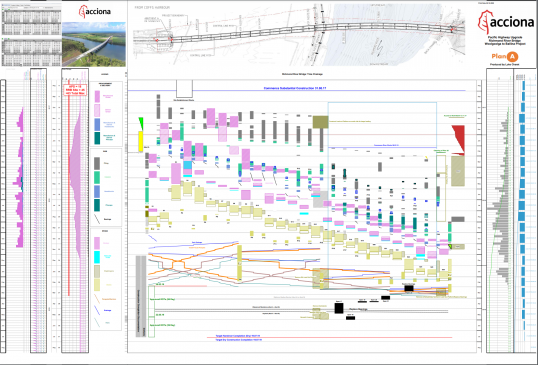Viewport: 538px width, 365px height.
Task: Select the dark grey bar at right edge
Action: point(458,219)
